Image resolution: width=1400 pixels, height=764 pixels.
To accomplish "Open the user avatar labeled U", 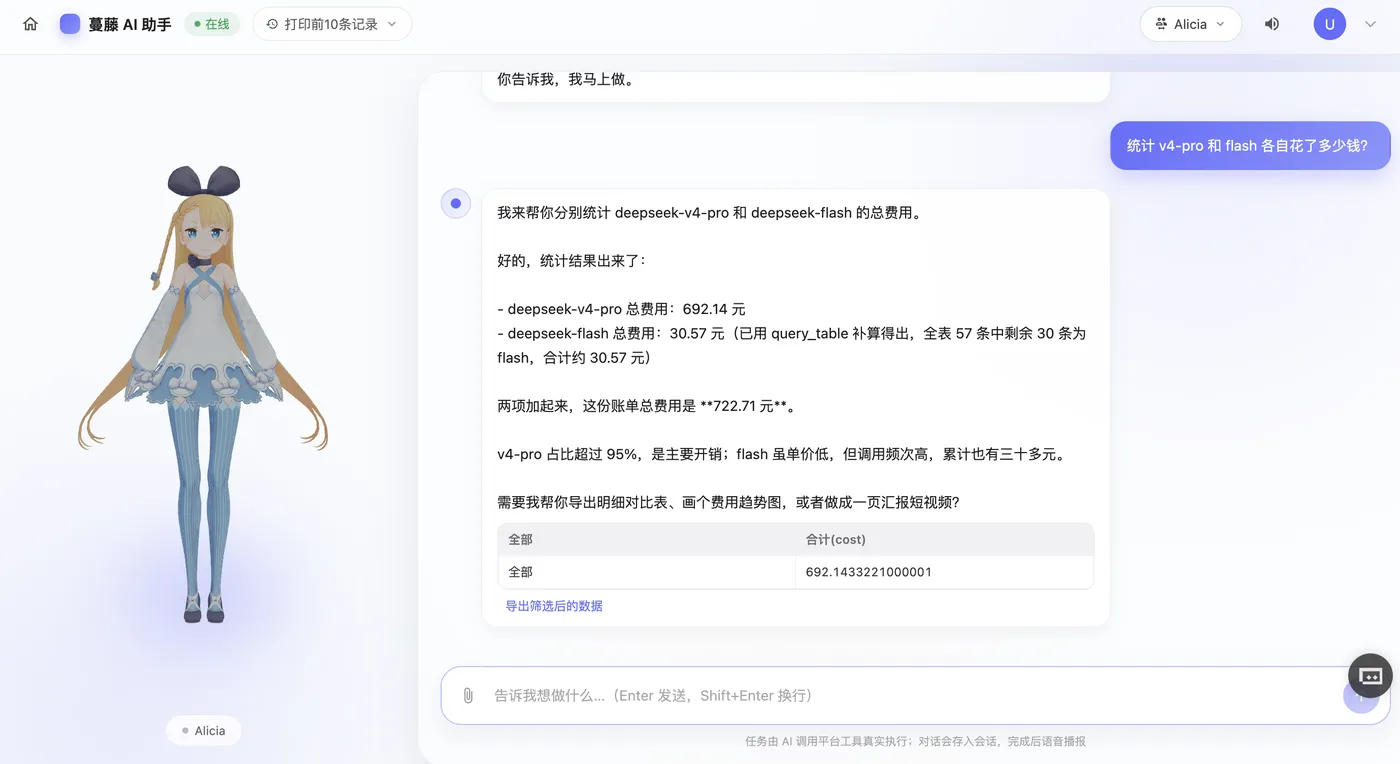I will click(1330, 24).
